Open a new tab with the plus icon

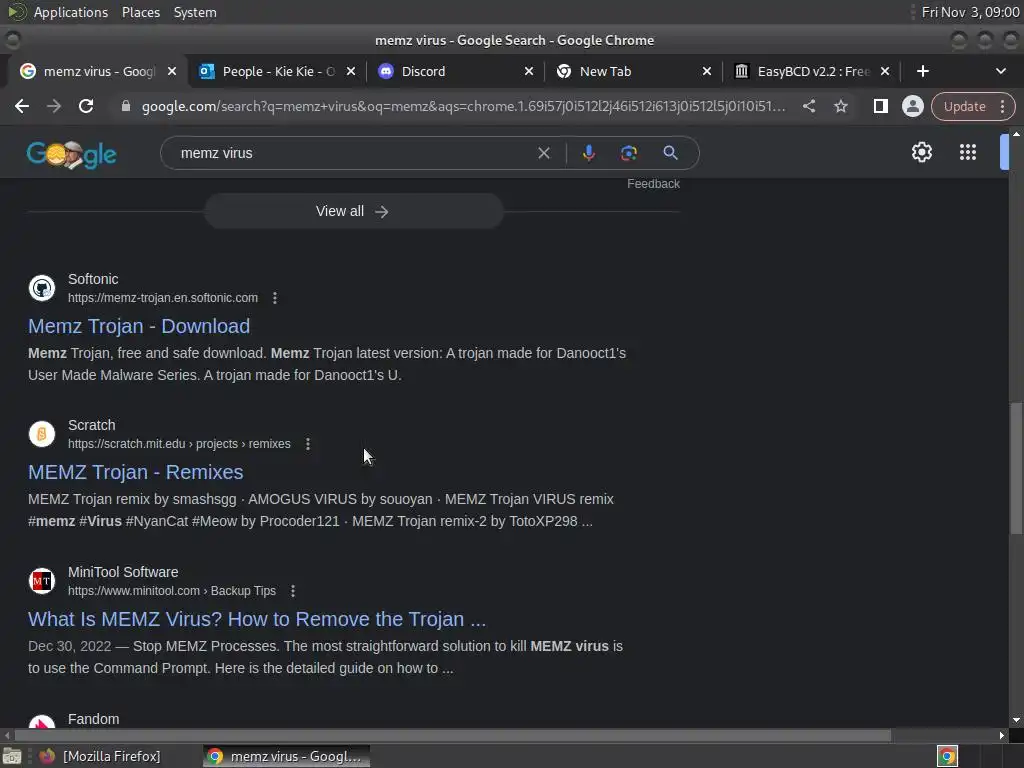click(922, 71)
